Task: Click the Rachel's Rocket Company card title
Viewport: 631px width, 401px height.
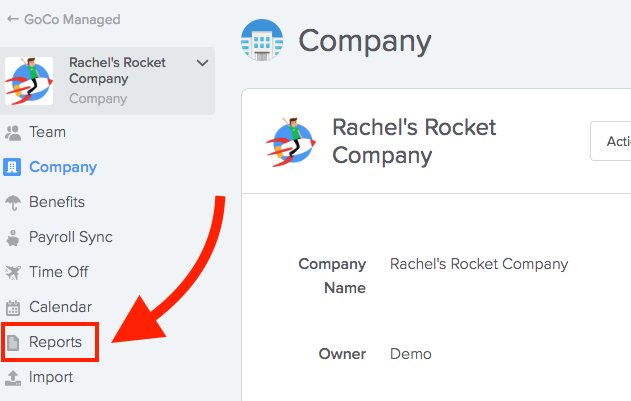Action: 414,142
